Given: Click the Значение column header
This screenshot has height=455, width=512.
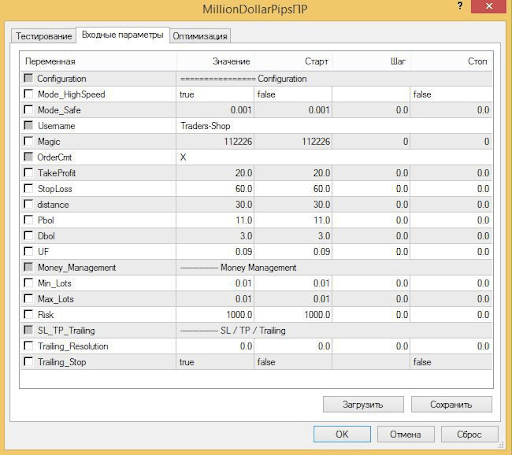Looking at the screenshot, I should tap(215, 61).
